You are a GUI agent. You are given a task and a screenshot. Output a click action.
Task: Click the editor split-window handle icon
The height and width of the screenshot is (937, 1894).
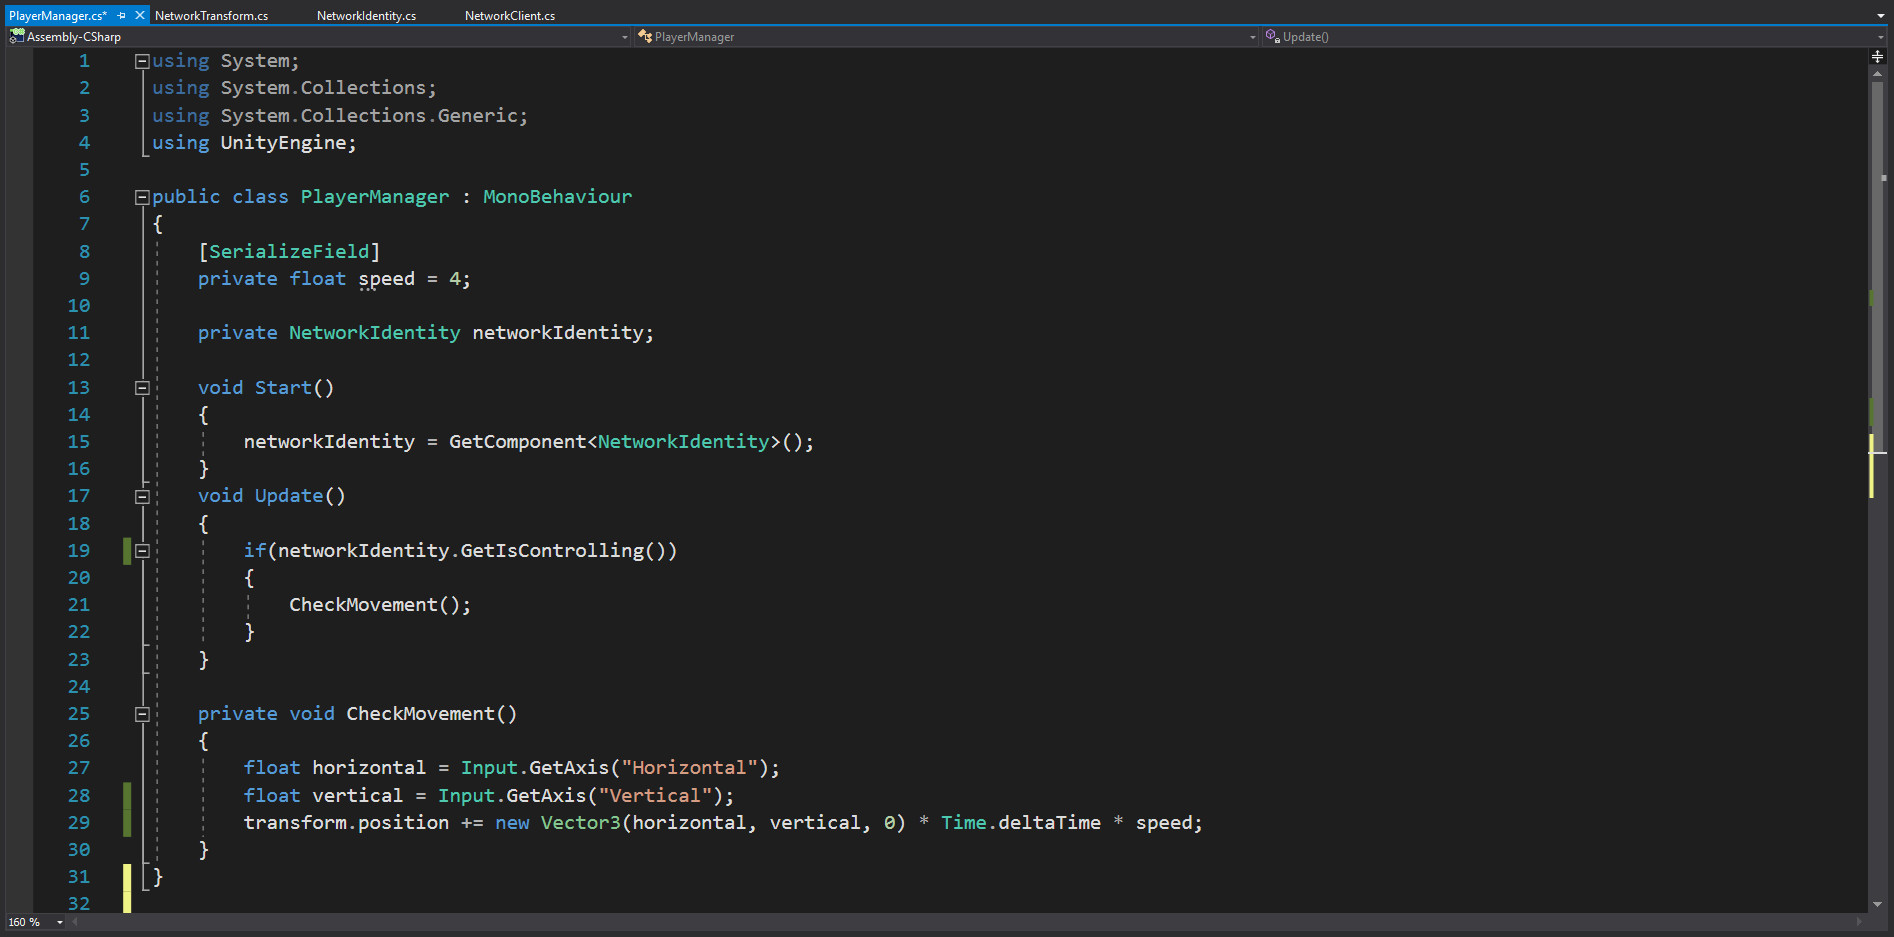pos(1878,57)
